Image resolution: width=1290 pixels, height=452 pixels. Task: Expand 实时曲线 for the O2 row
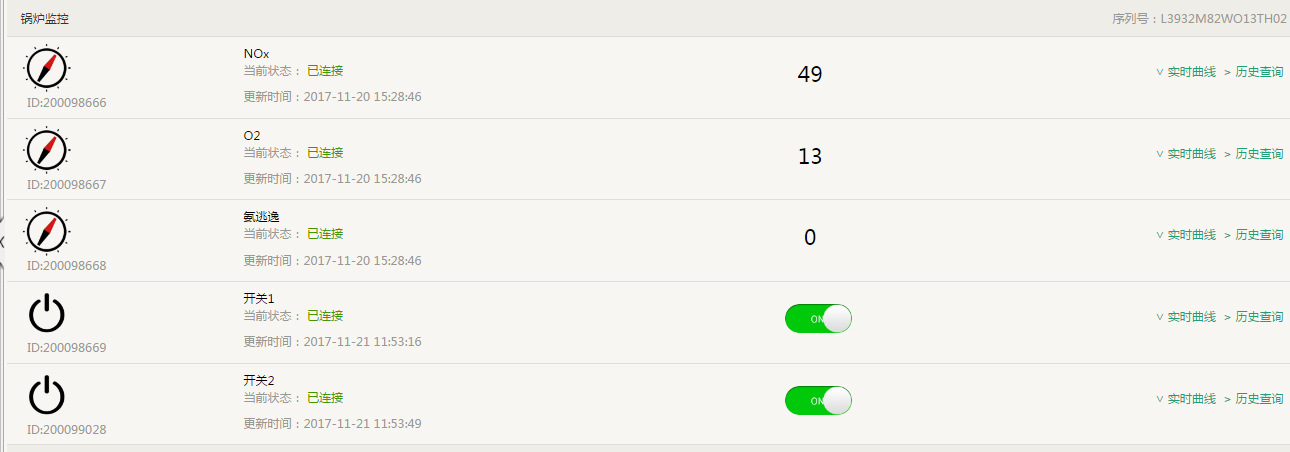(1186, 154)
